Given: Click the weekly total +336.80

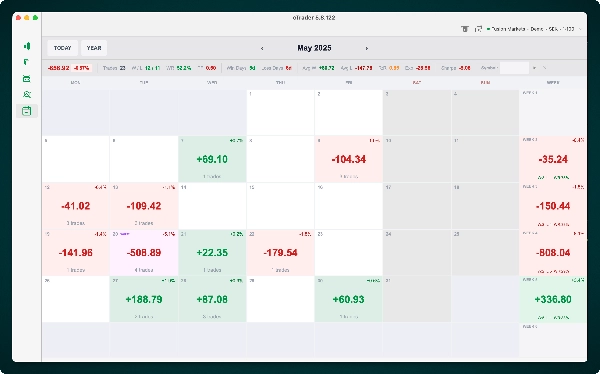Looking at the screenshot, I should click(553, 299).
